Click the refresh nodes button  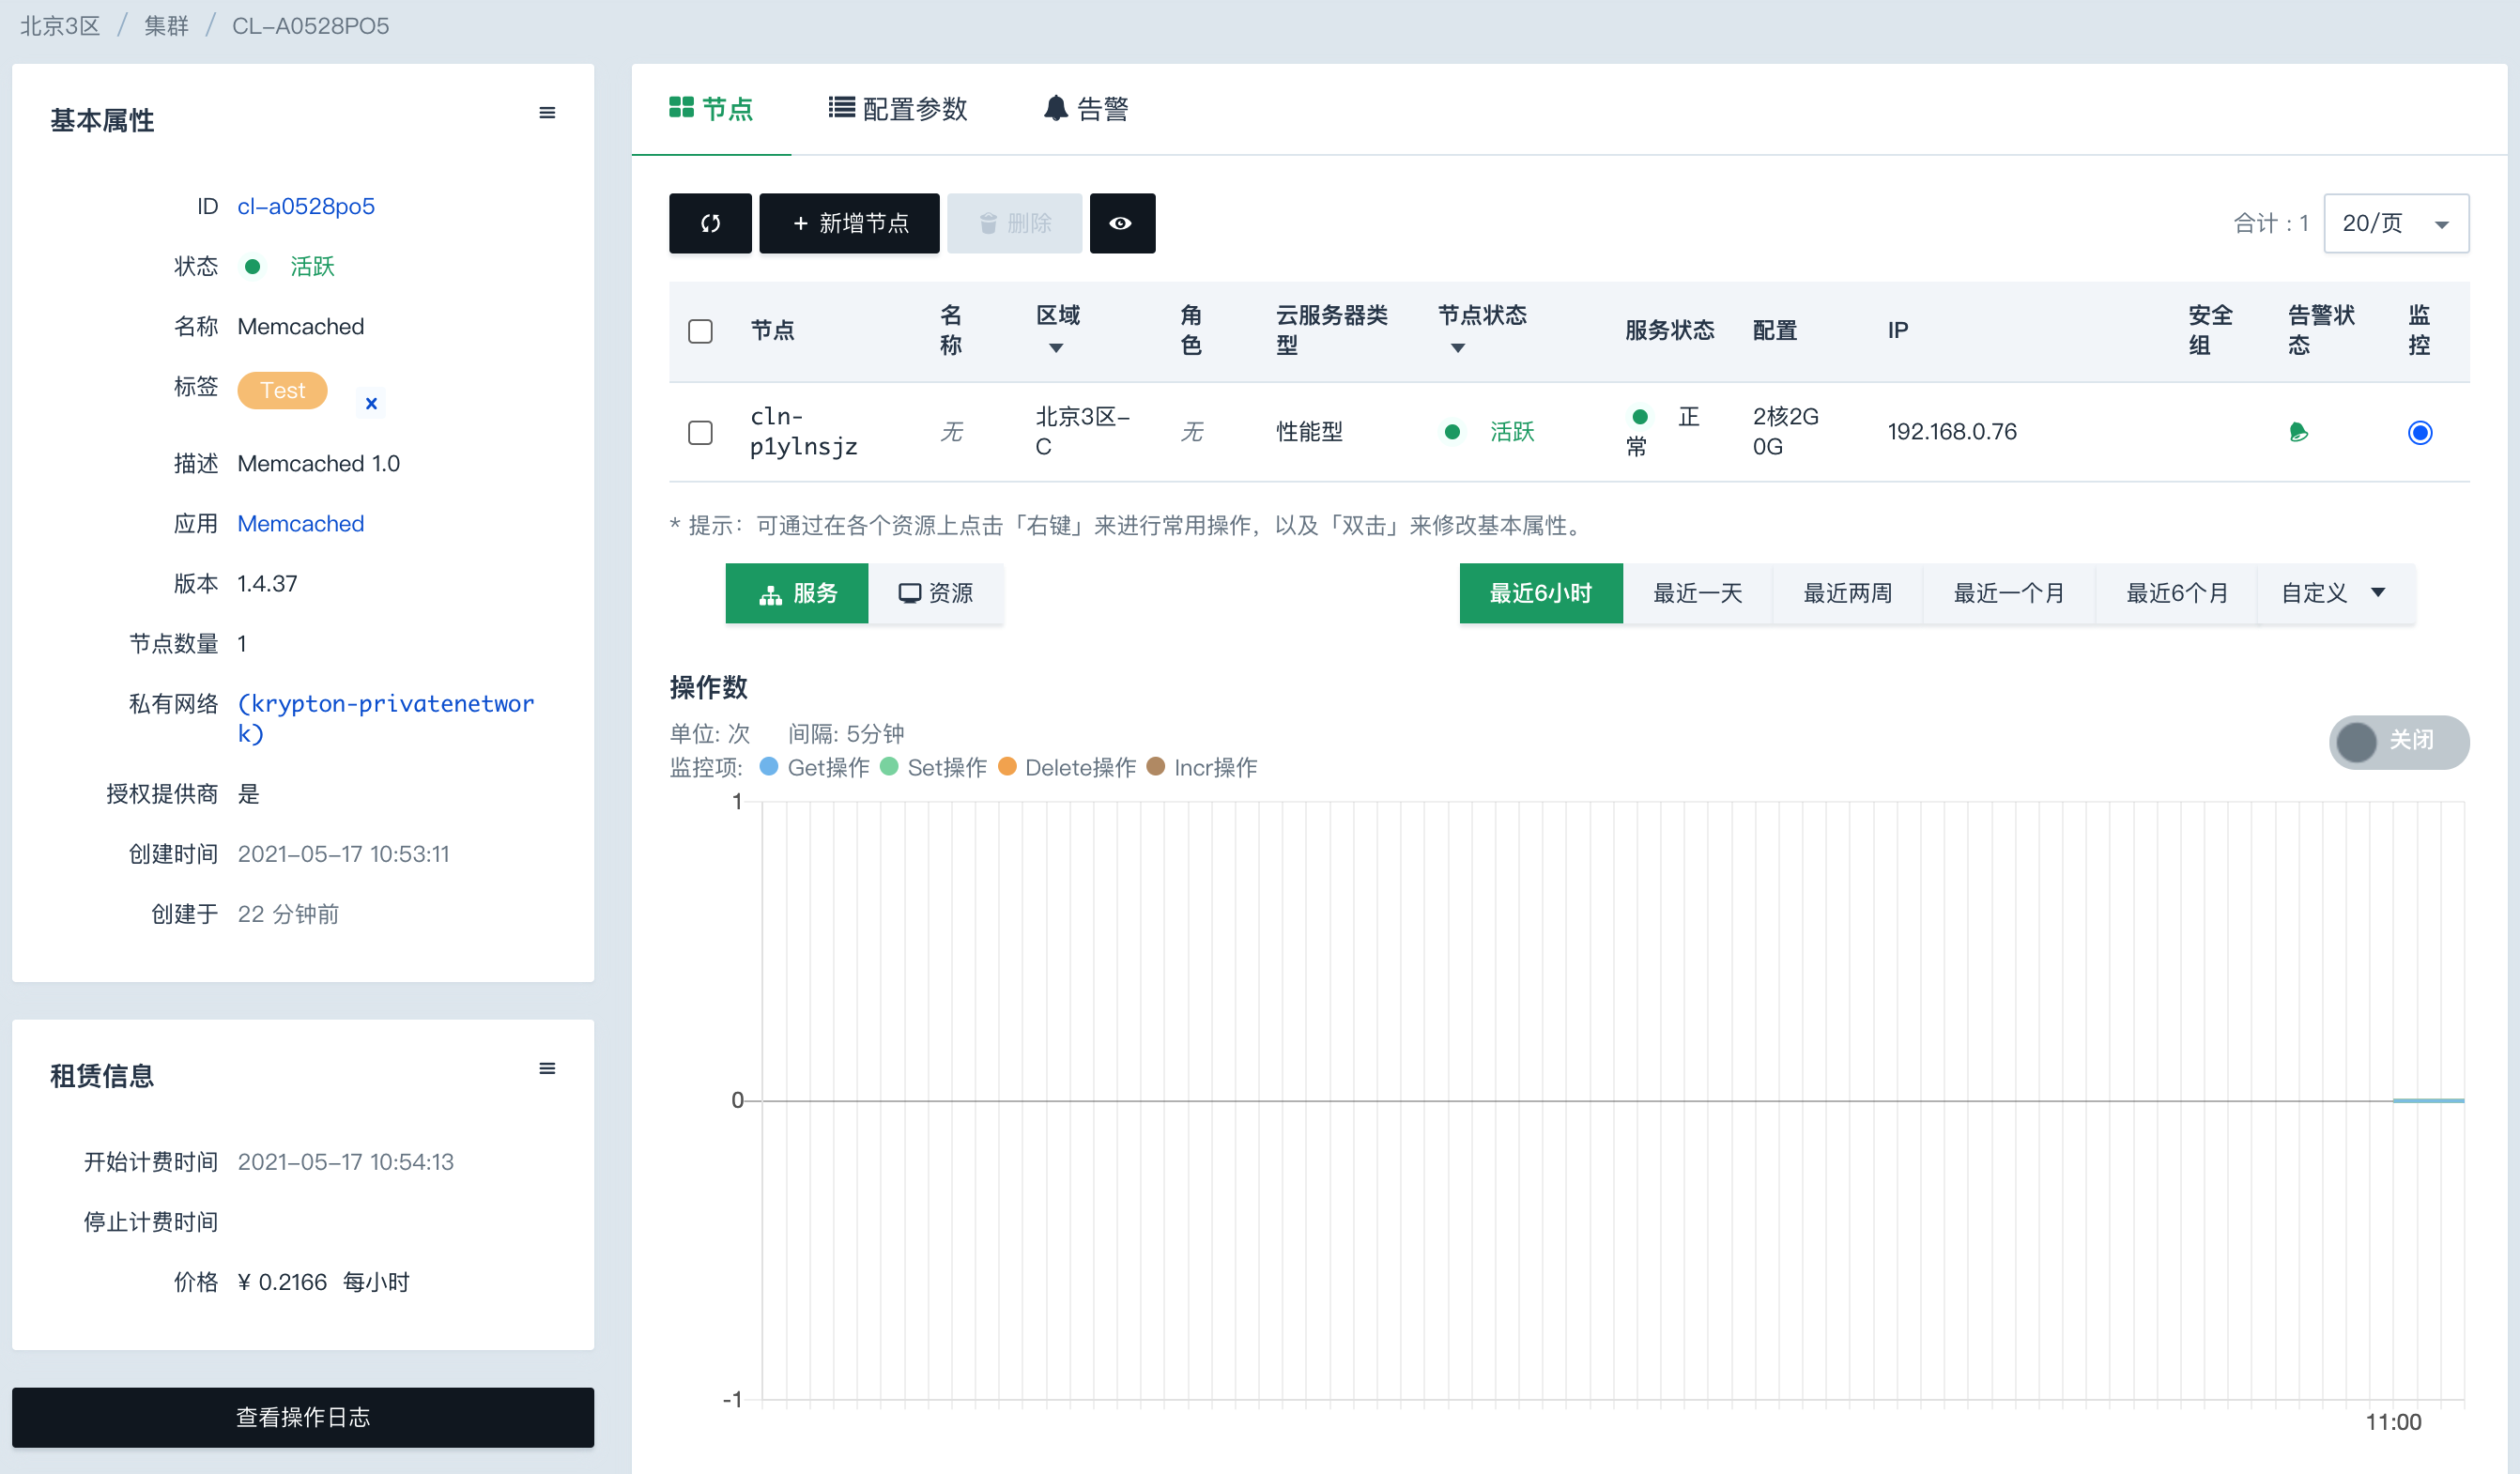(710, 223)
